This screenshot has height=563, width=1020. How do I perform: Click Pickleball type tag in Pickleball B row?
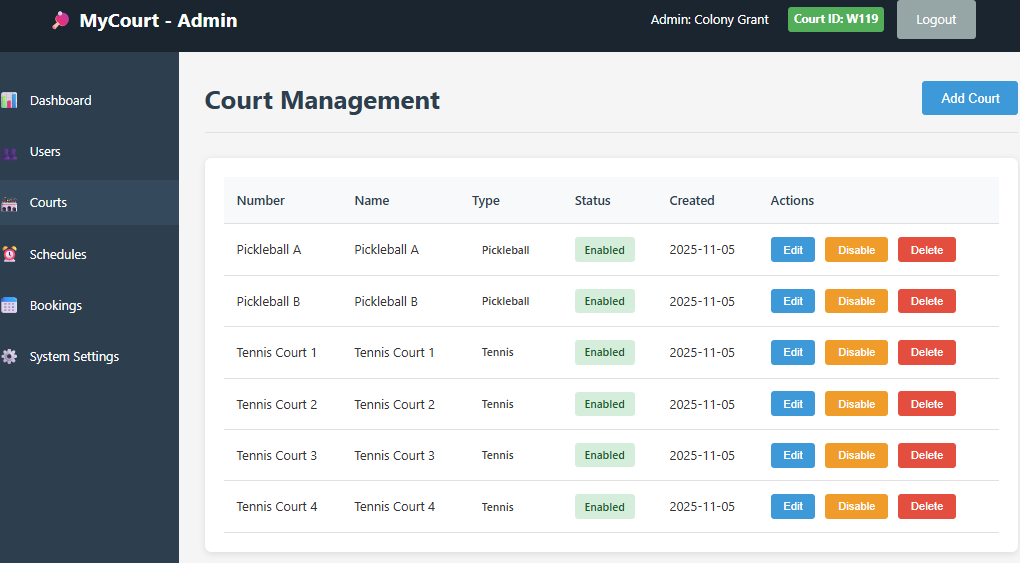[505, 301]
